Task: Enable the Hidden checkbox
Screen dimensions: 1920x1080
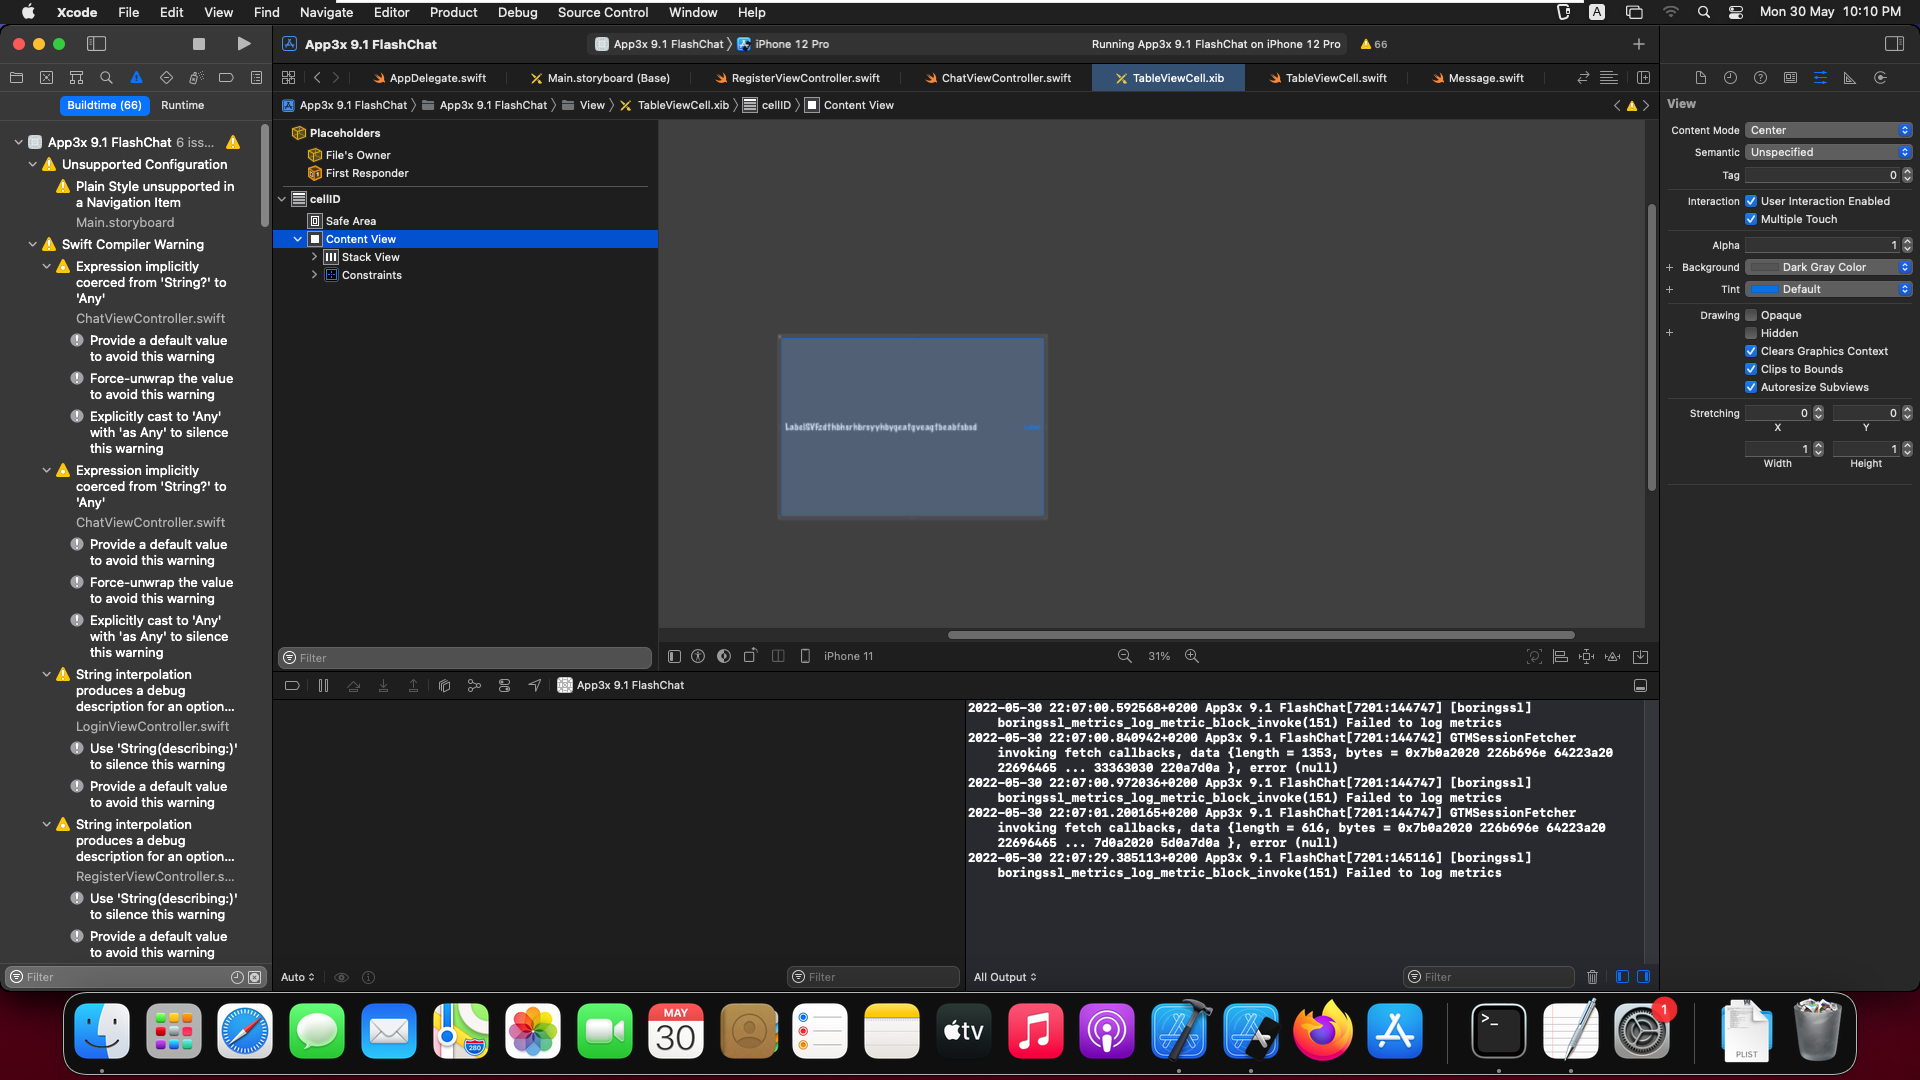Action: pyautogui.click(x=1751, y=333)
